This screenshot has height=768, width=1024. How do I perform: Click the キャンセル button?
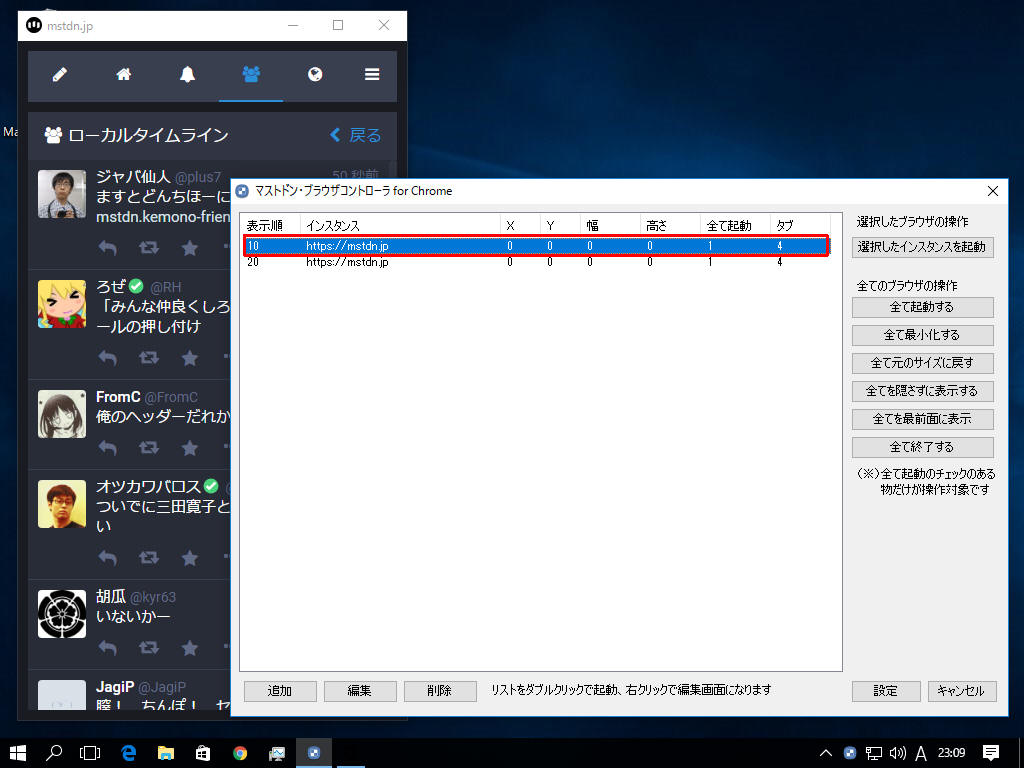tap(962, 691)
